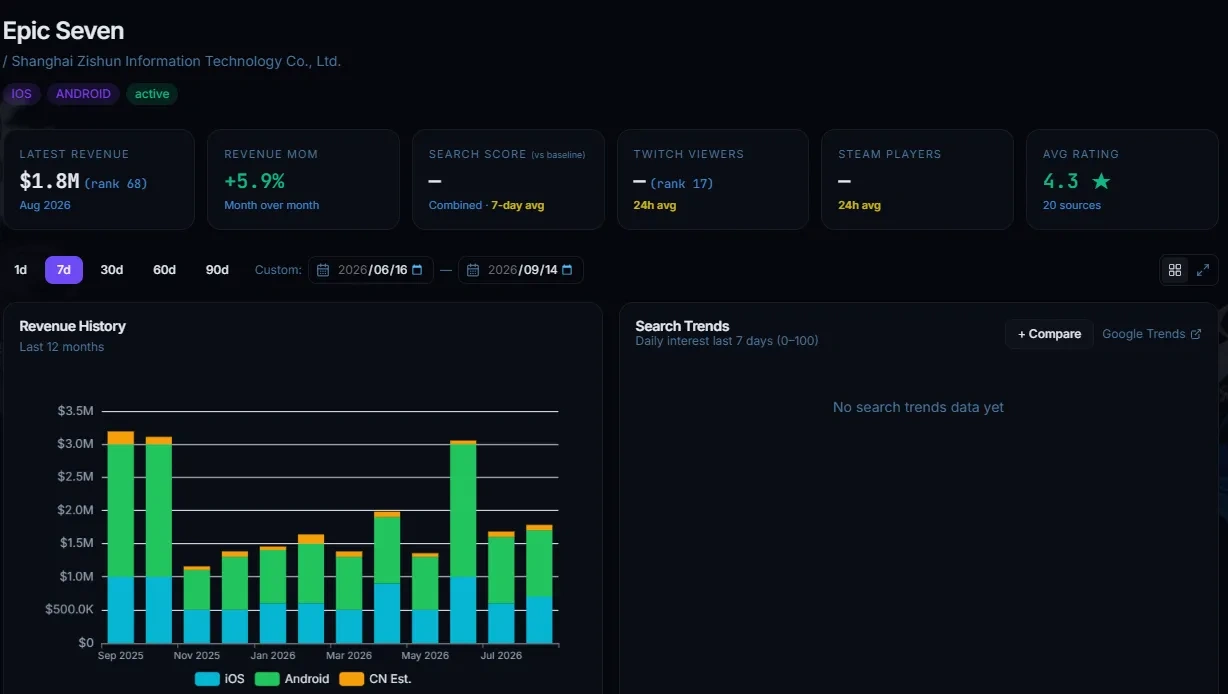Click the (rank 68) revenue rank text
The width and height of the screenshot is (1228, 694).
(116, 183)
